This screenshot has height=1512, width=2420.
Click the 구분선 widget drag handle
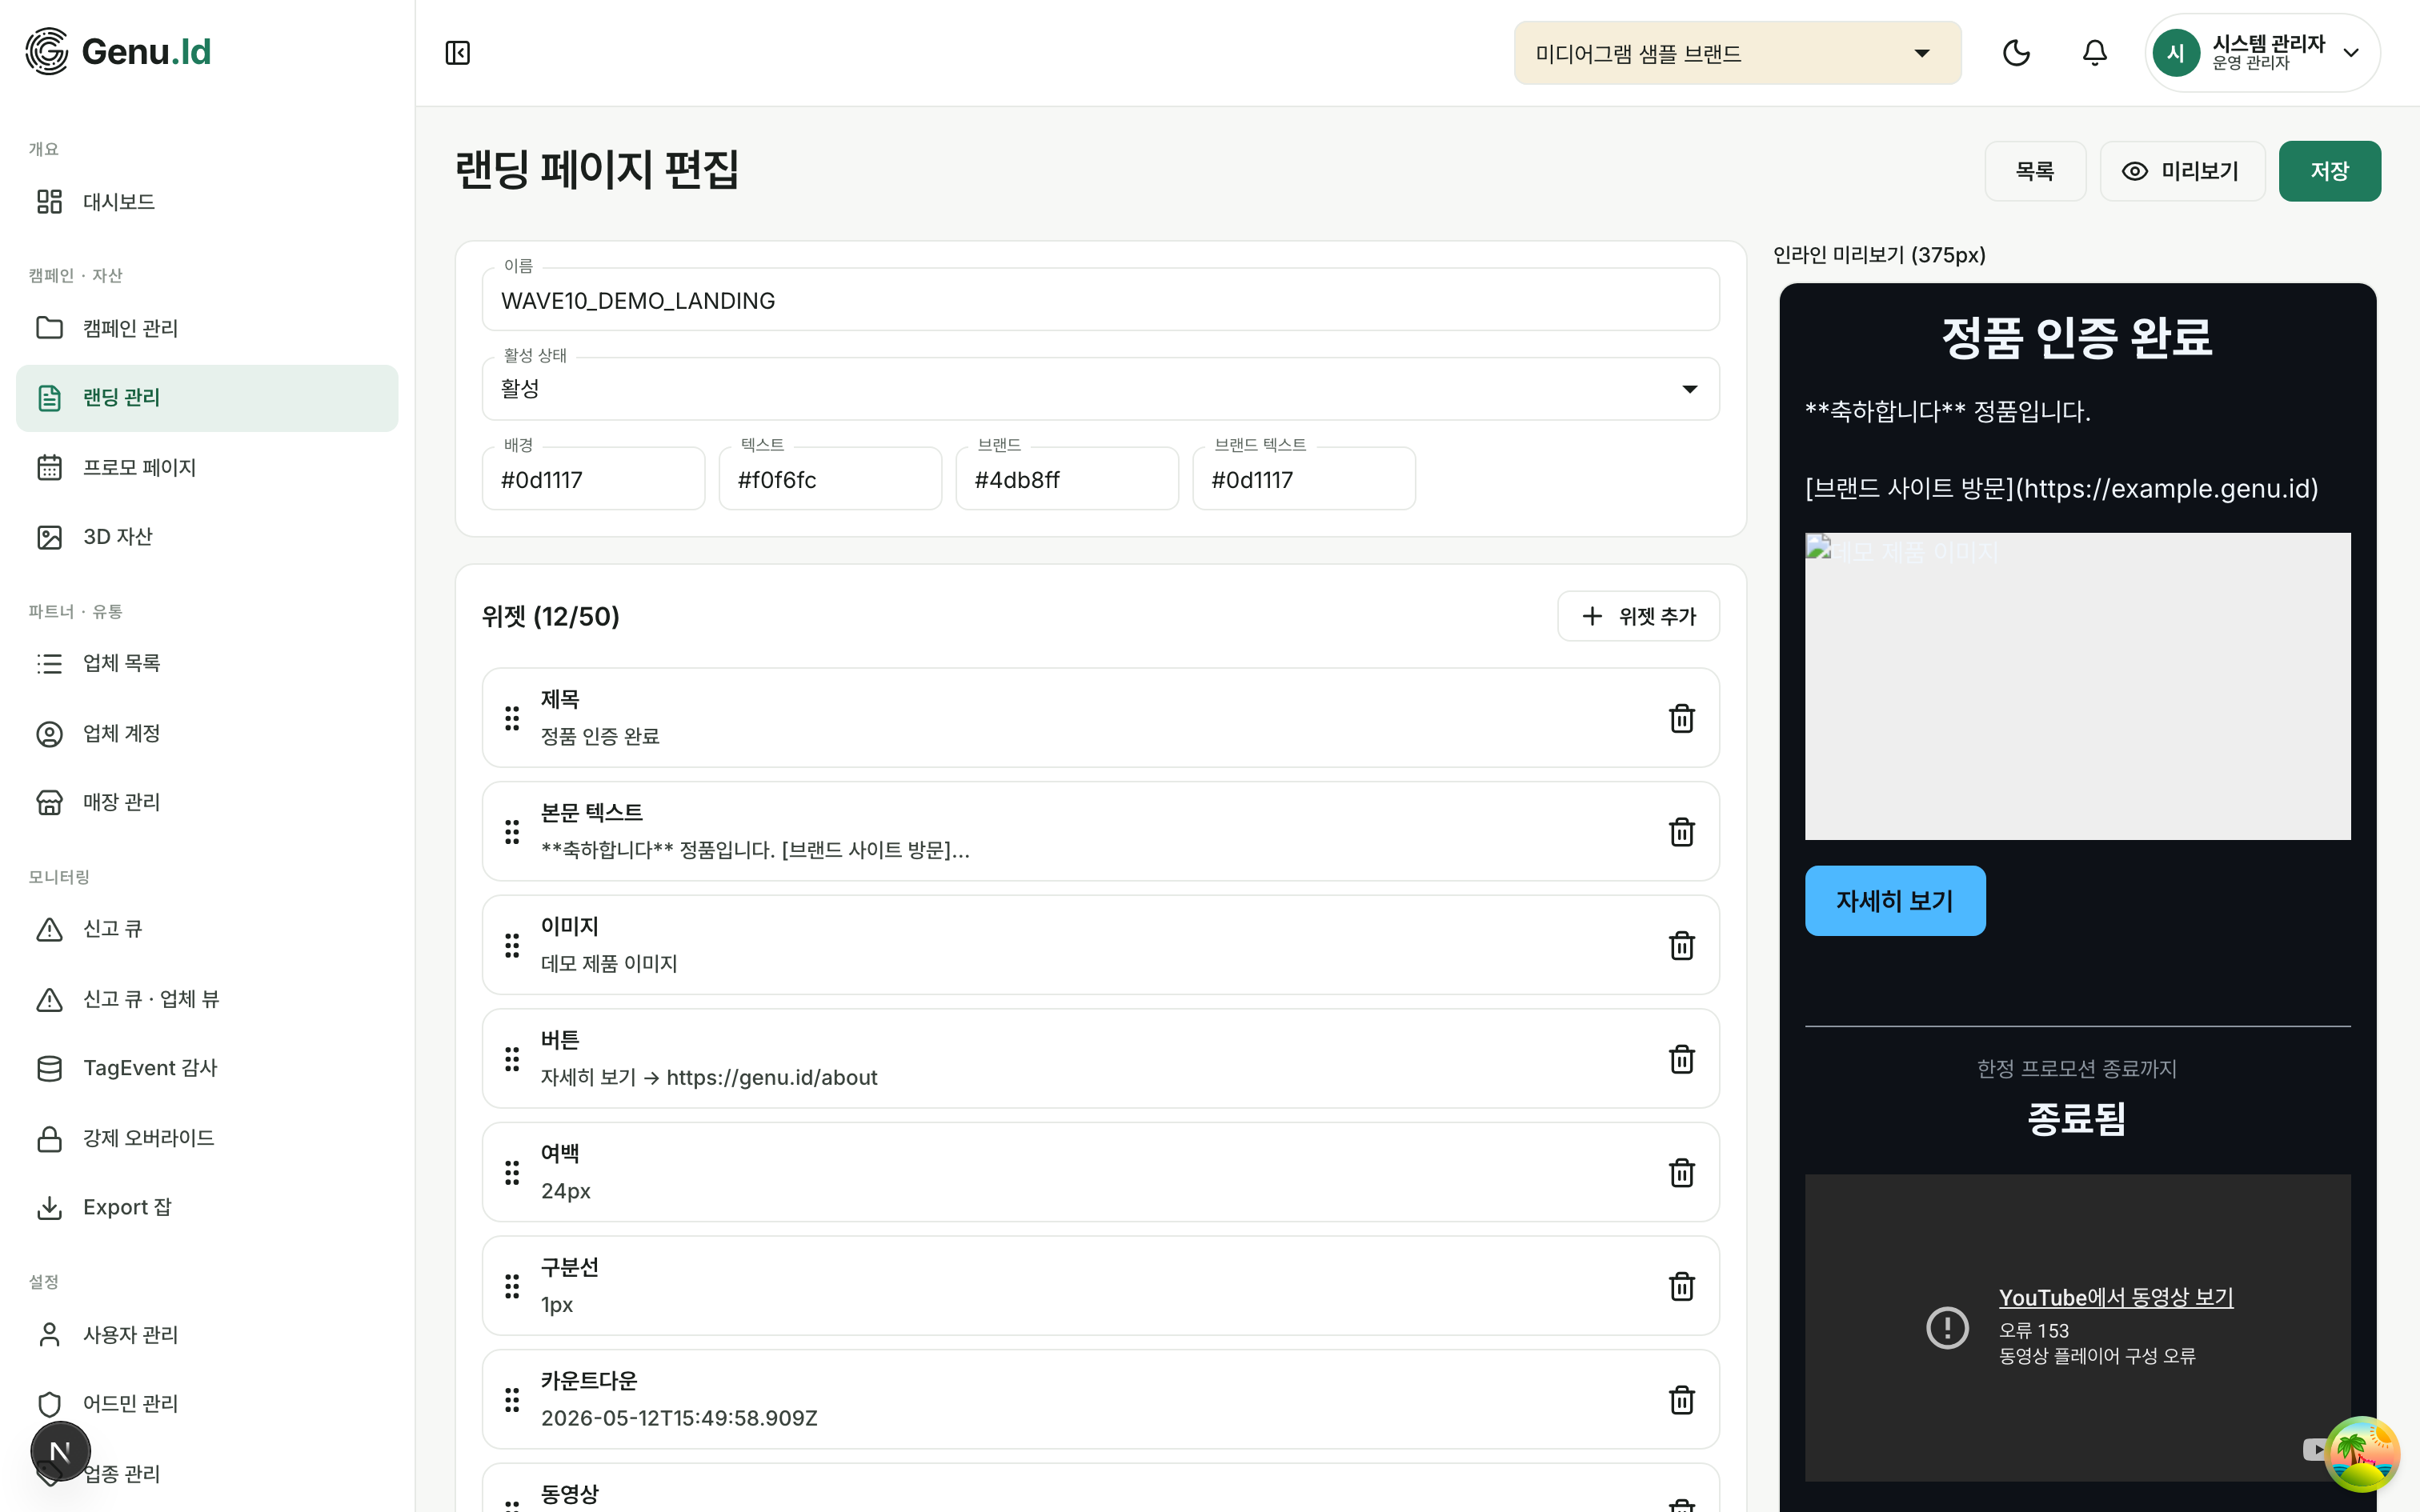click(512, 1286)
